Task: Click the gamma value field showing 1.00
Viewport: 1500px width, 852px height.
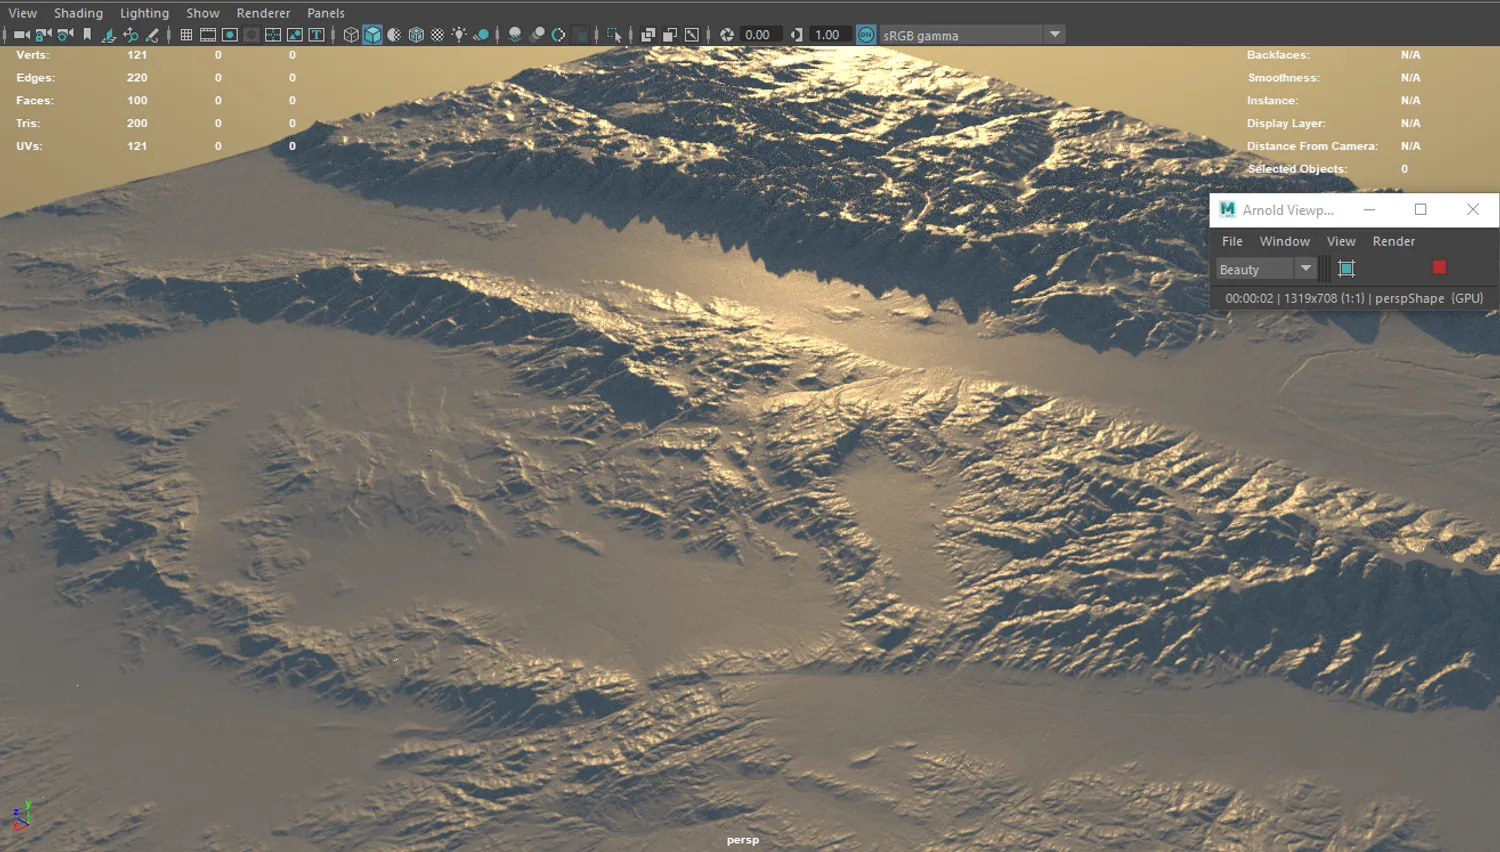Action: coord(827,35)
